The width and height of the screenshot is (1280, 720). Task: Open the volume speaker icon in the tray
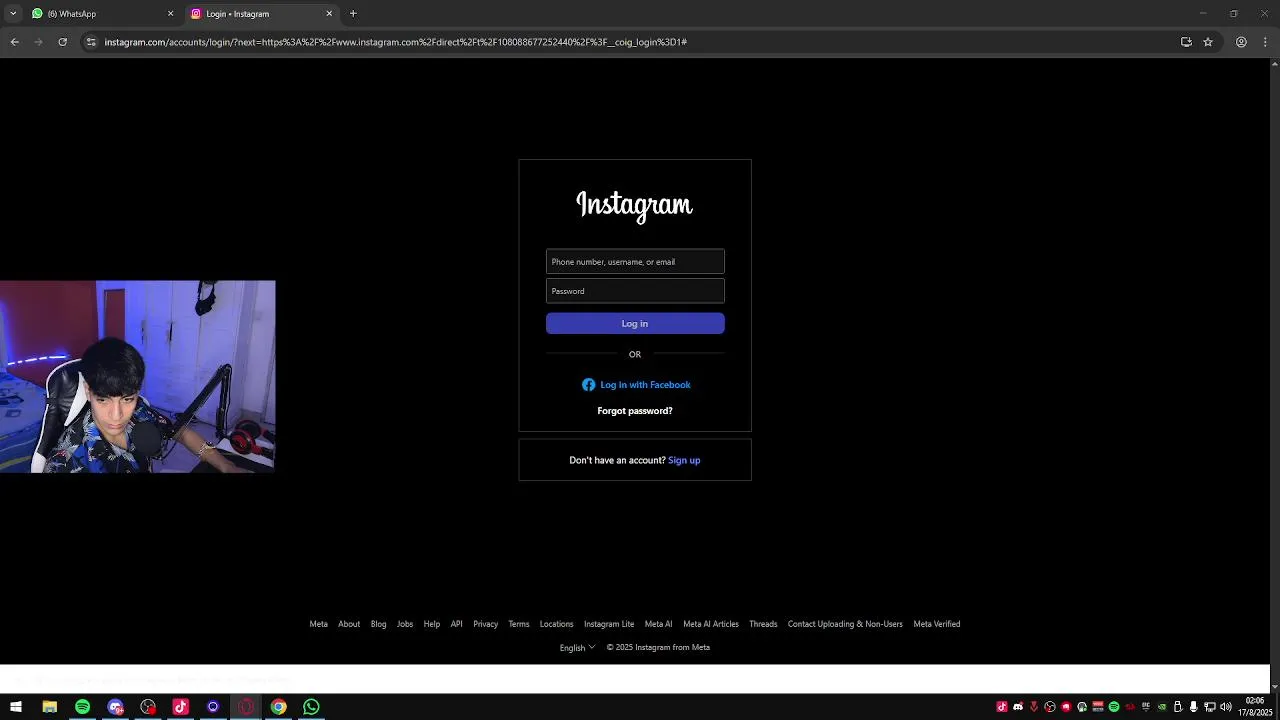click(x=1226, y=707)
